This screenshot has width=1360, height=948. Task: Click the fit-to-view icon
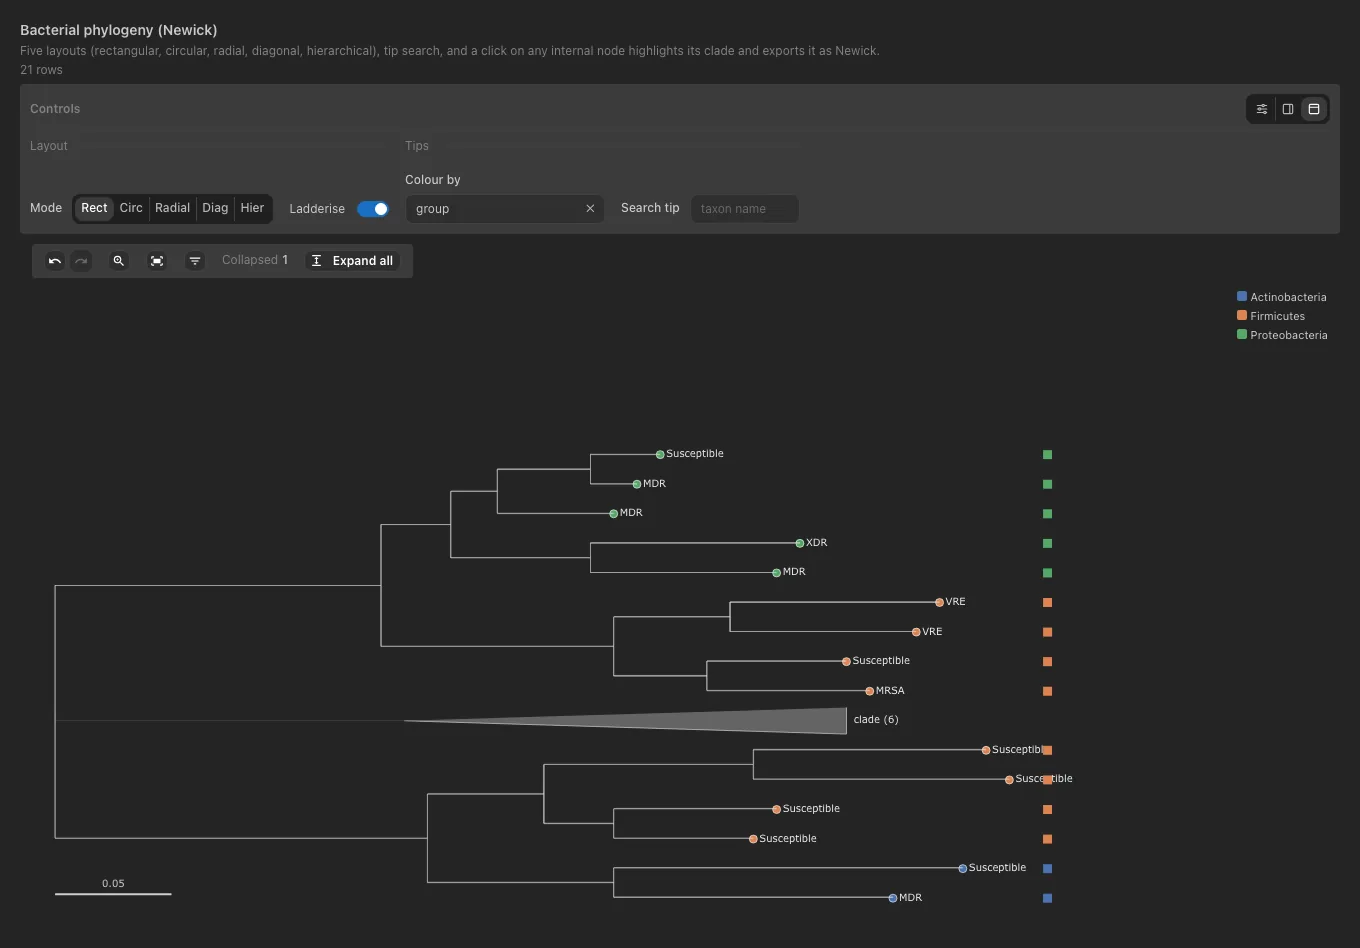coord(157,261)
